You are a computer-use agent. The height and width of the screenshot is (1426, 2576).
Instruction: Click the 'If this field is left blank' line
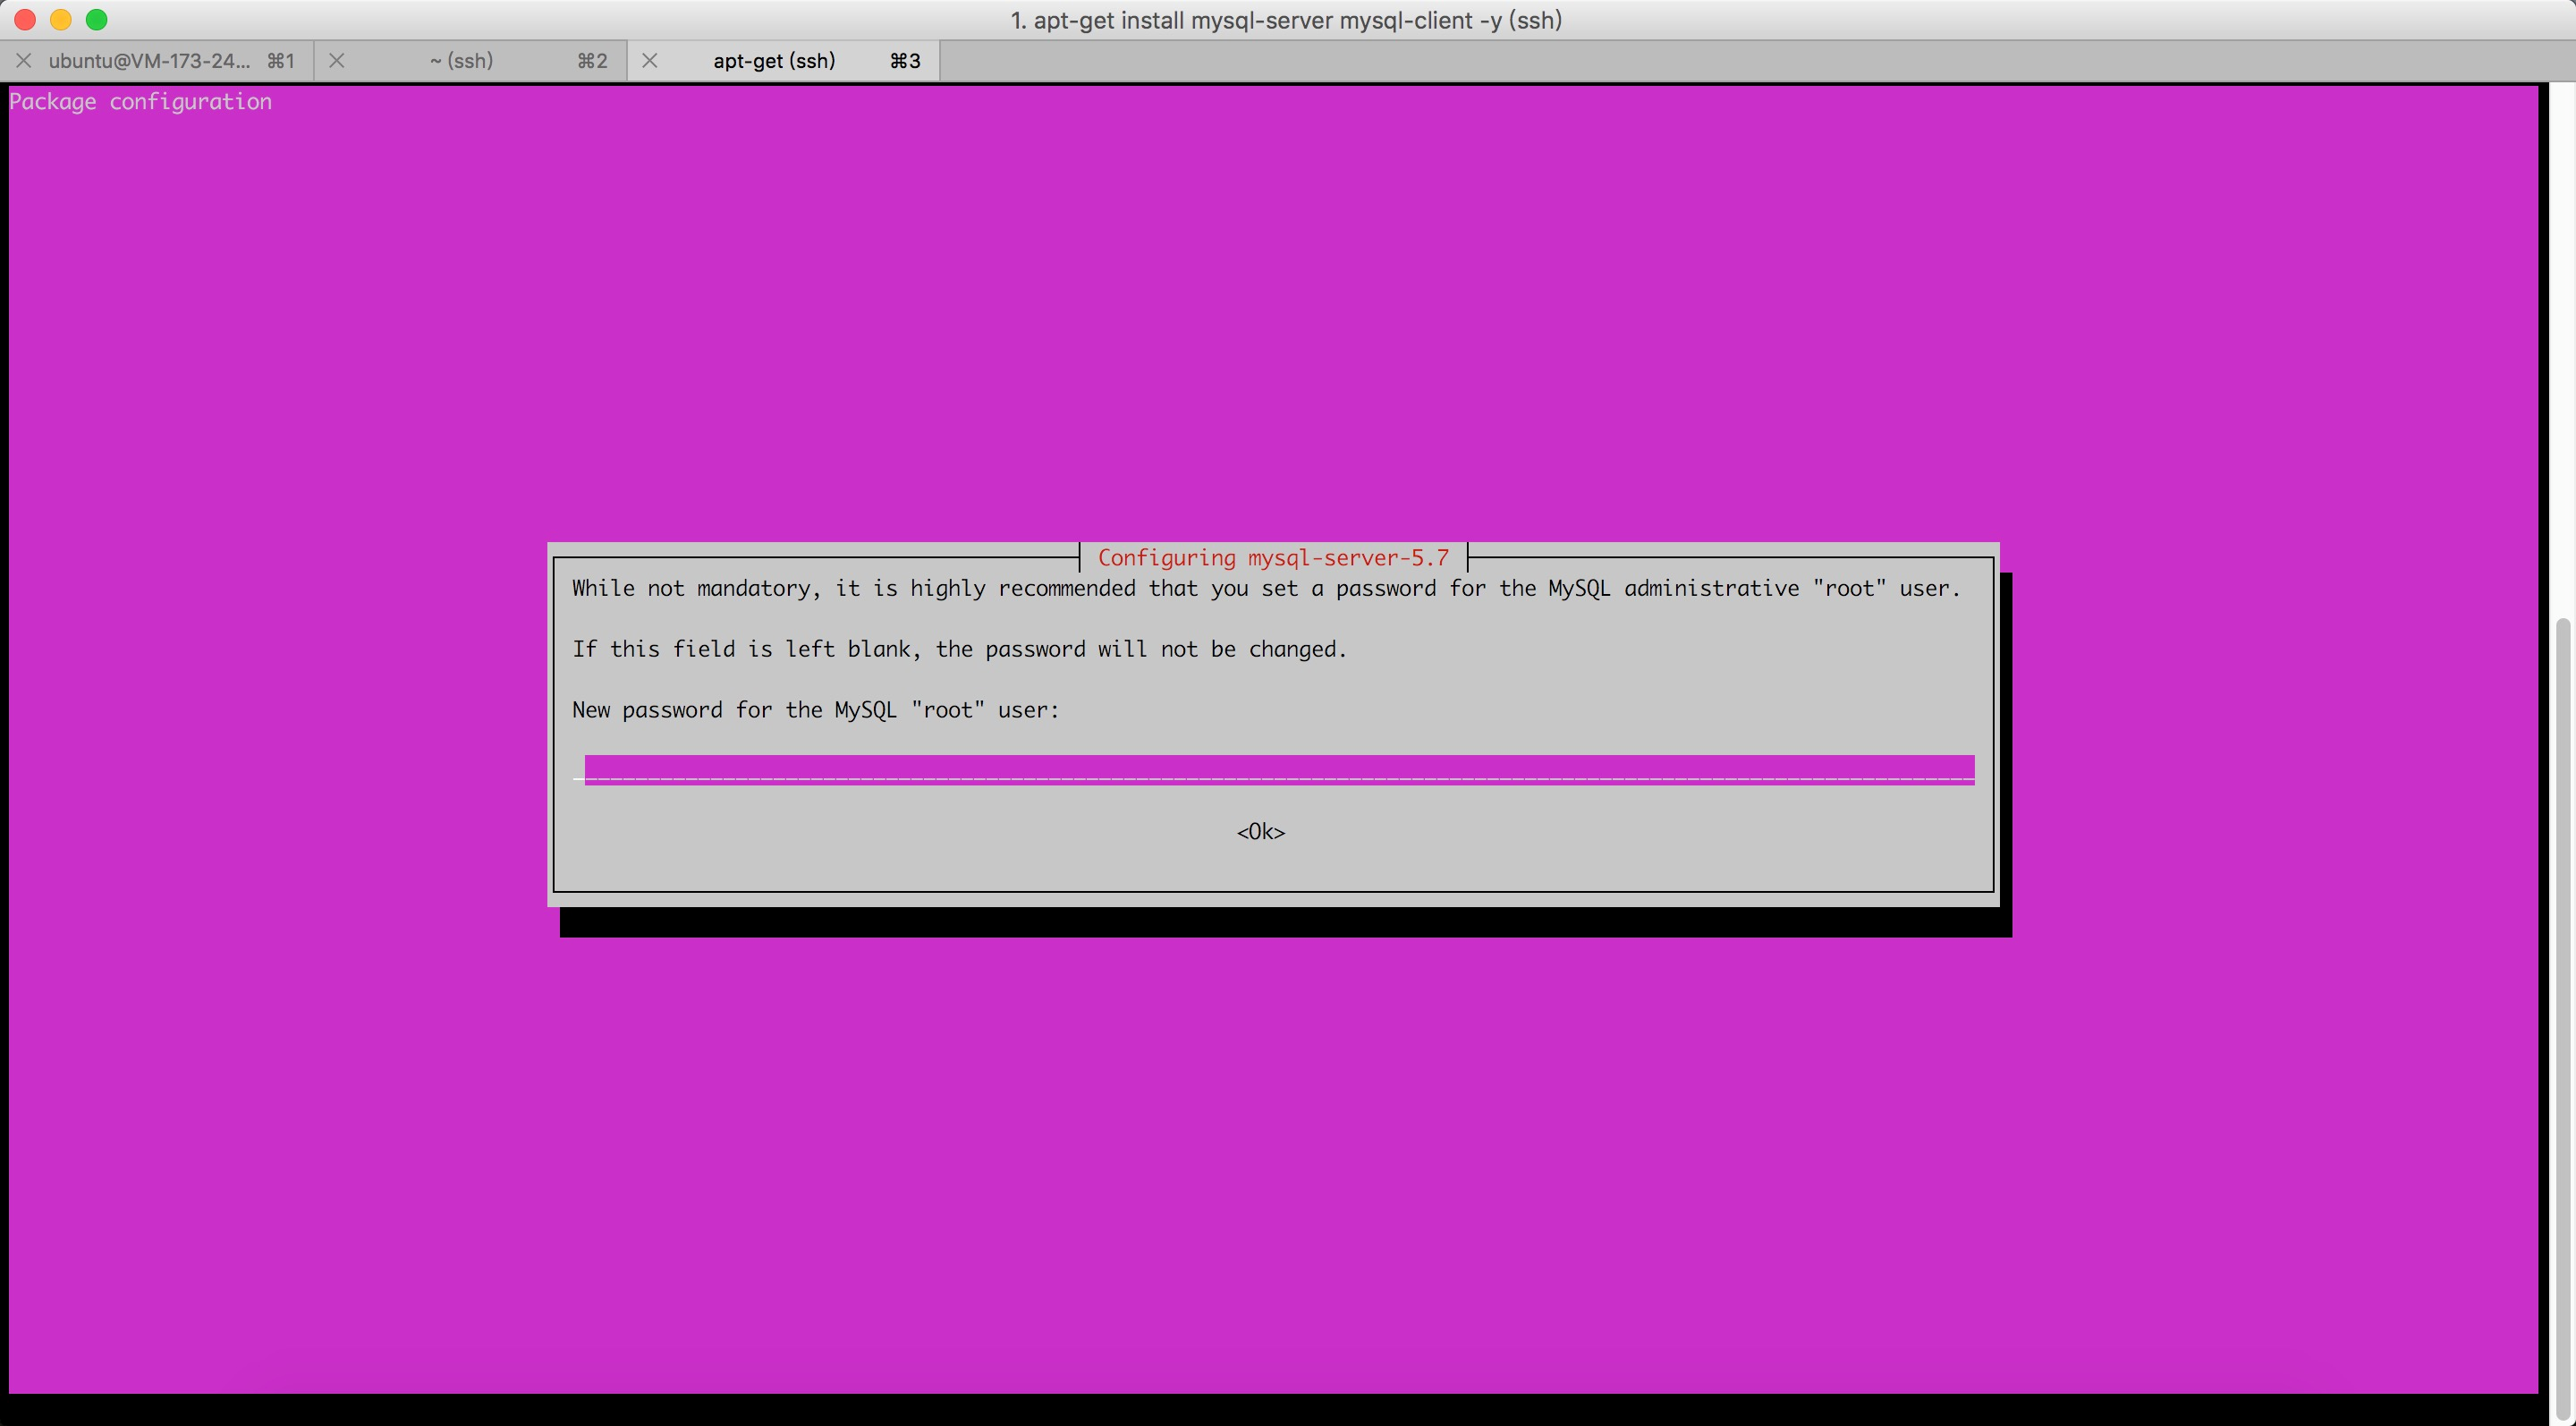click(959, 649)
